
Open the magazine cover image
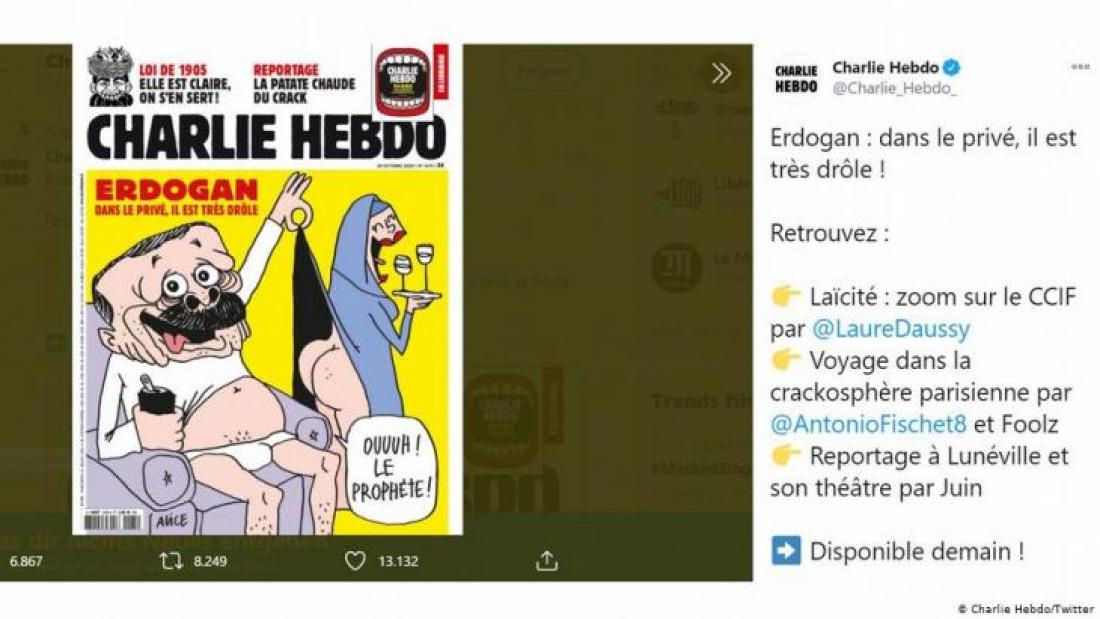pyautogui.click(x=267, y=290)
